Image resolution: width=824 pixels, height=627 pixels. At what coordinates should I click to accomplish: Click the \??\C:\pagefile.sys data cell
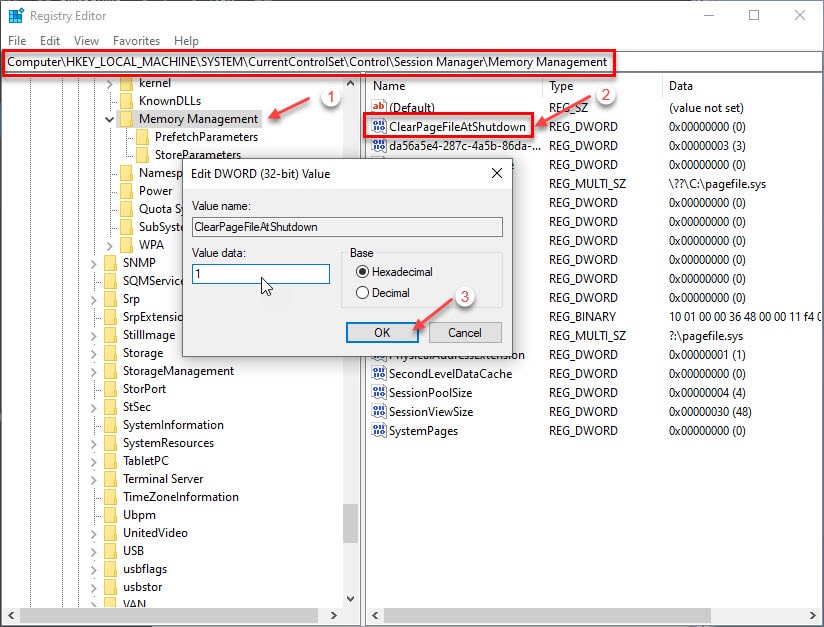(717, 184)
